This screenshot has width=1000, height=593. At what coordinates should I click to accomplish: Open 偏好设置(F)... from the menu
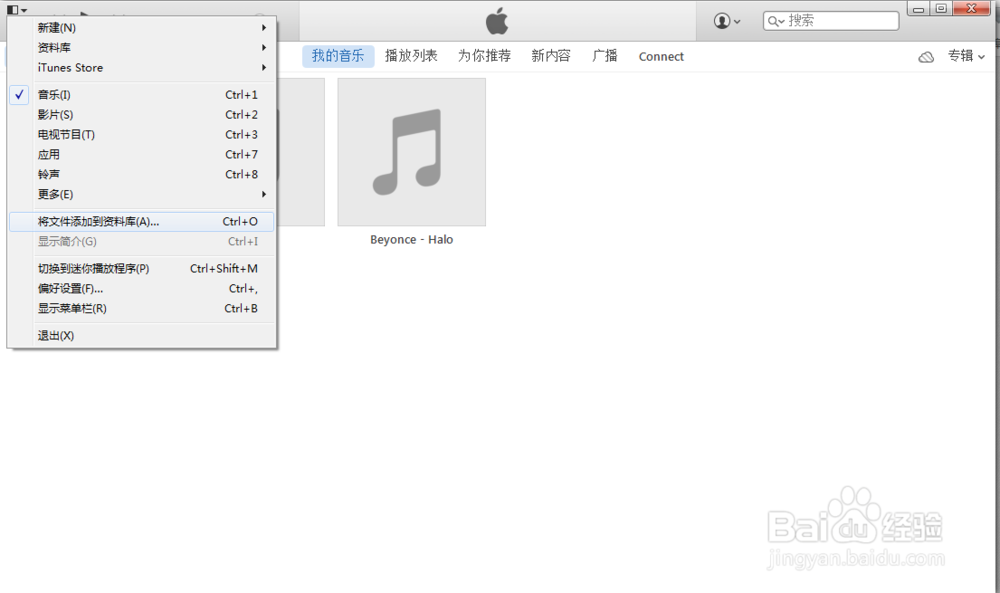pos(142,288)
